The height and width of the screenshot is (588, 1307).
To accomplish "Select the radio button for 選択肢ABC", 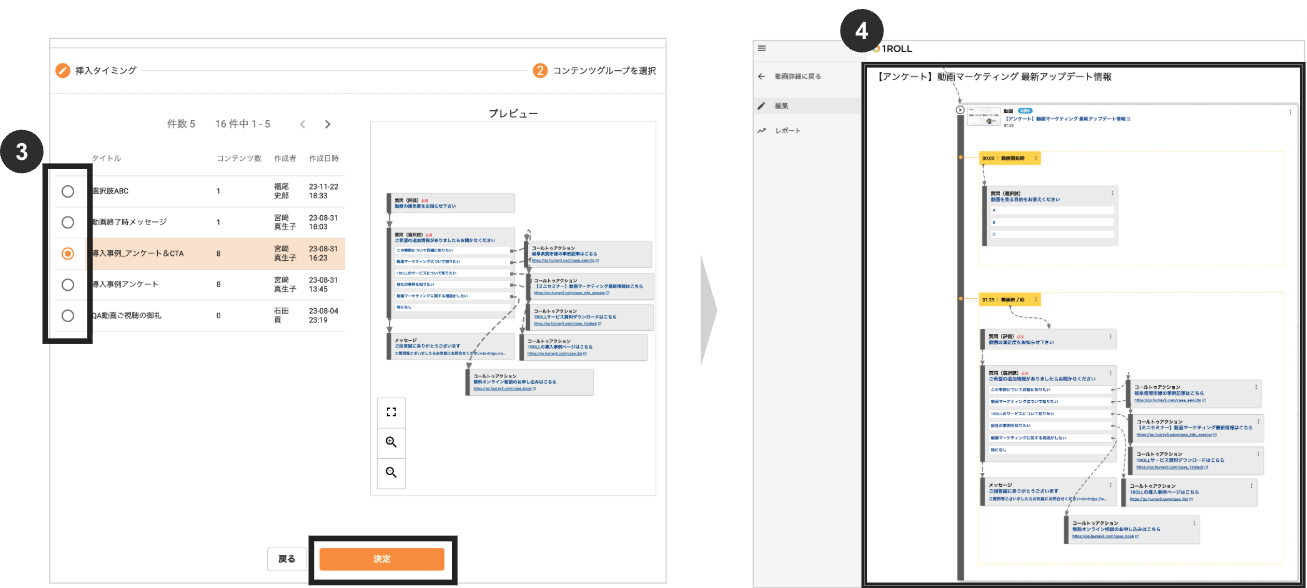I will [x=67, y=191].
